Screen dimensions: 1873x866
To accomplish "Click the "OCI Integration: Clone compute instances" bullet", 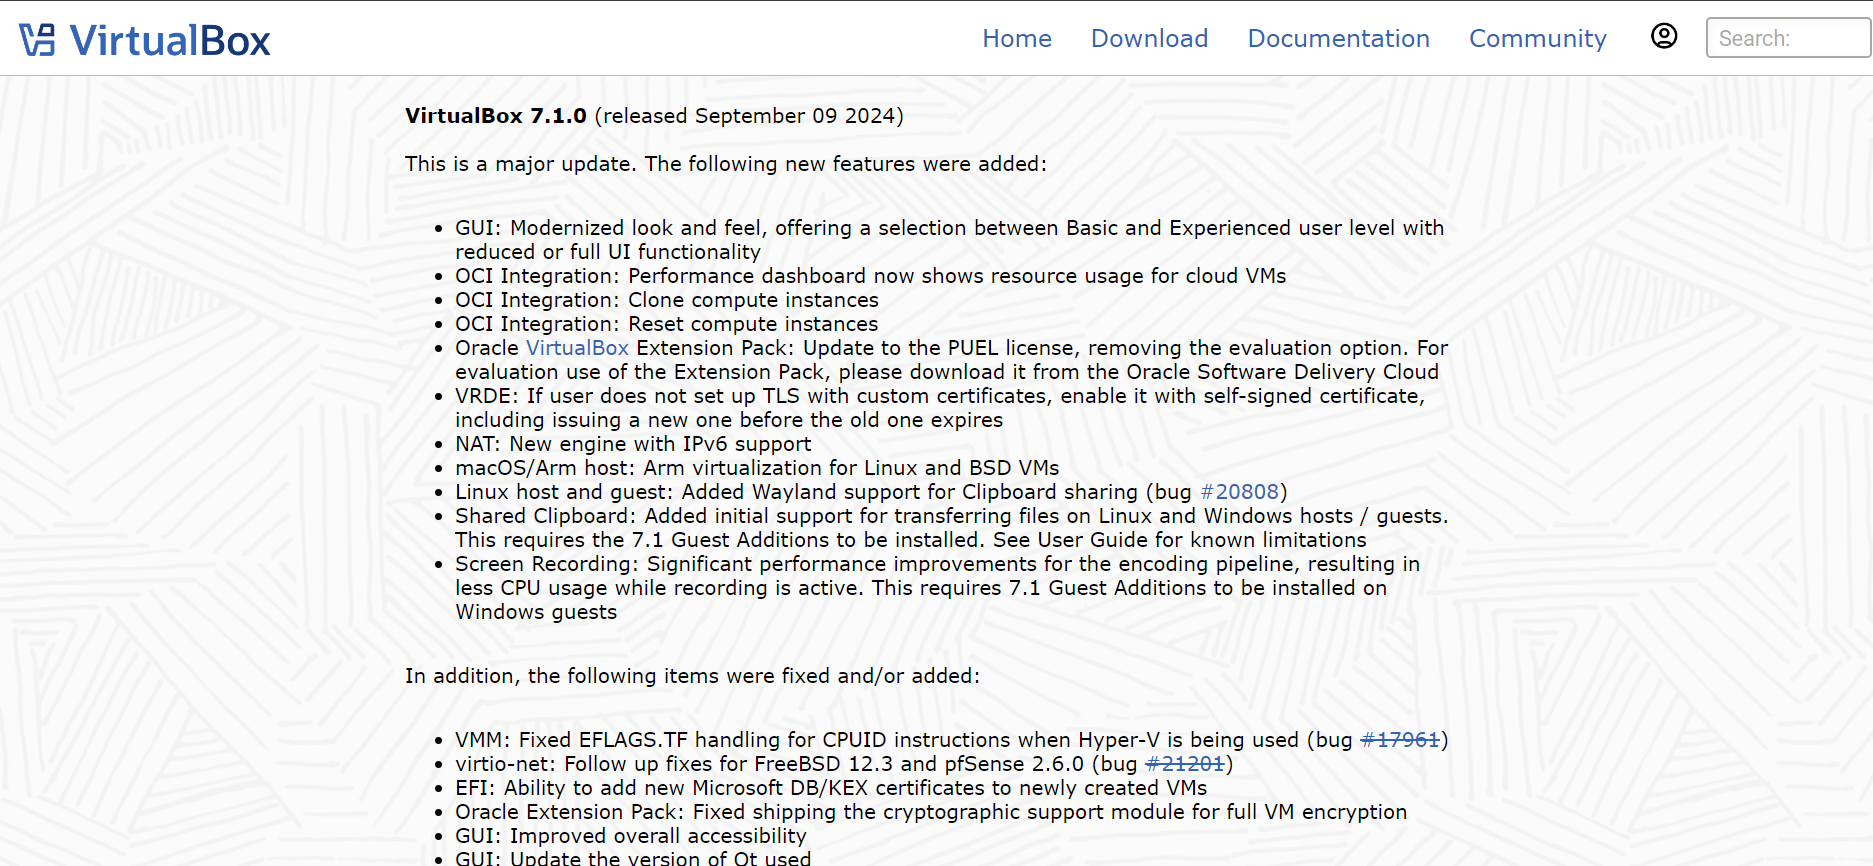I will coord(666,300).
